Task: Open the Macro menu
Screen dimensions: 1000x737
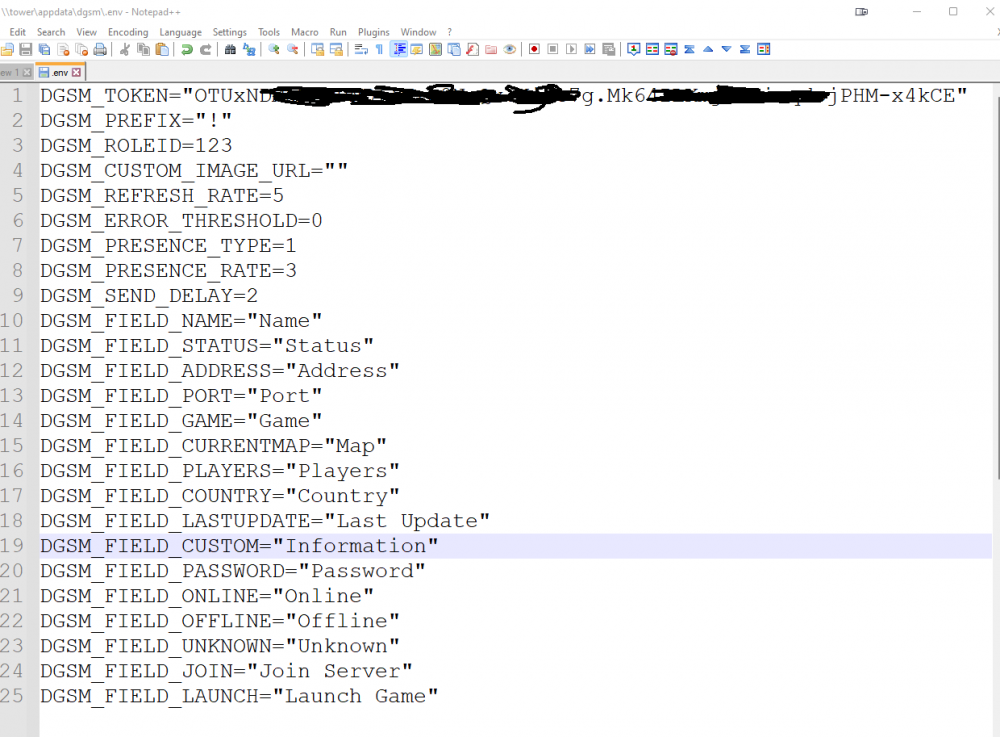Action: tap(305, 32)
